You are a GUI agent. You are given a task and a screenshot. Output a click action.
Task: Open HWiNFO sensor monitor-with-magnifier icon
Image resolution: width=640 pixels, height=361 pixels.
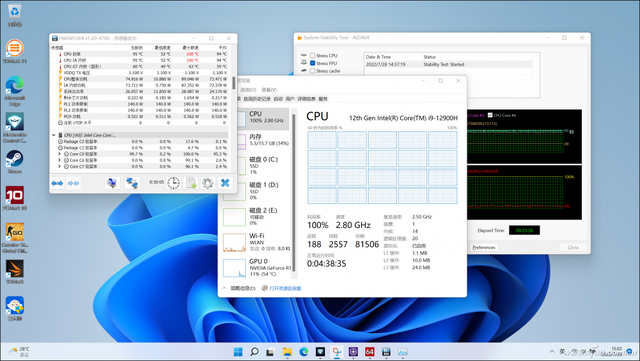[112, 183]
